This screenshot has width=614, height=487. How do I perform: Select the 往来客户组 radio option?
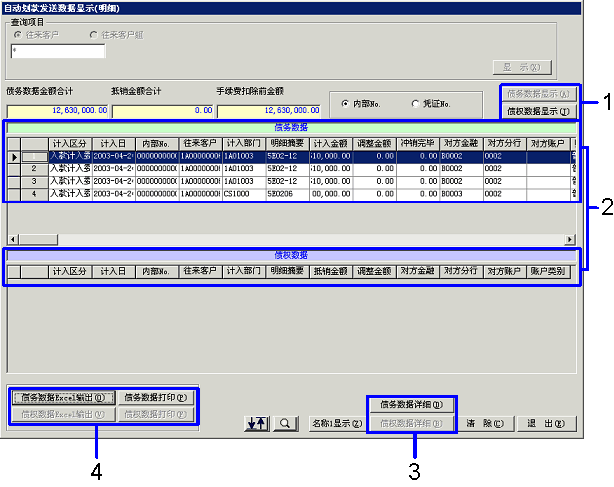(x=94, y=35)
